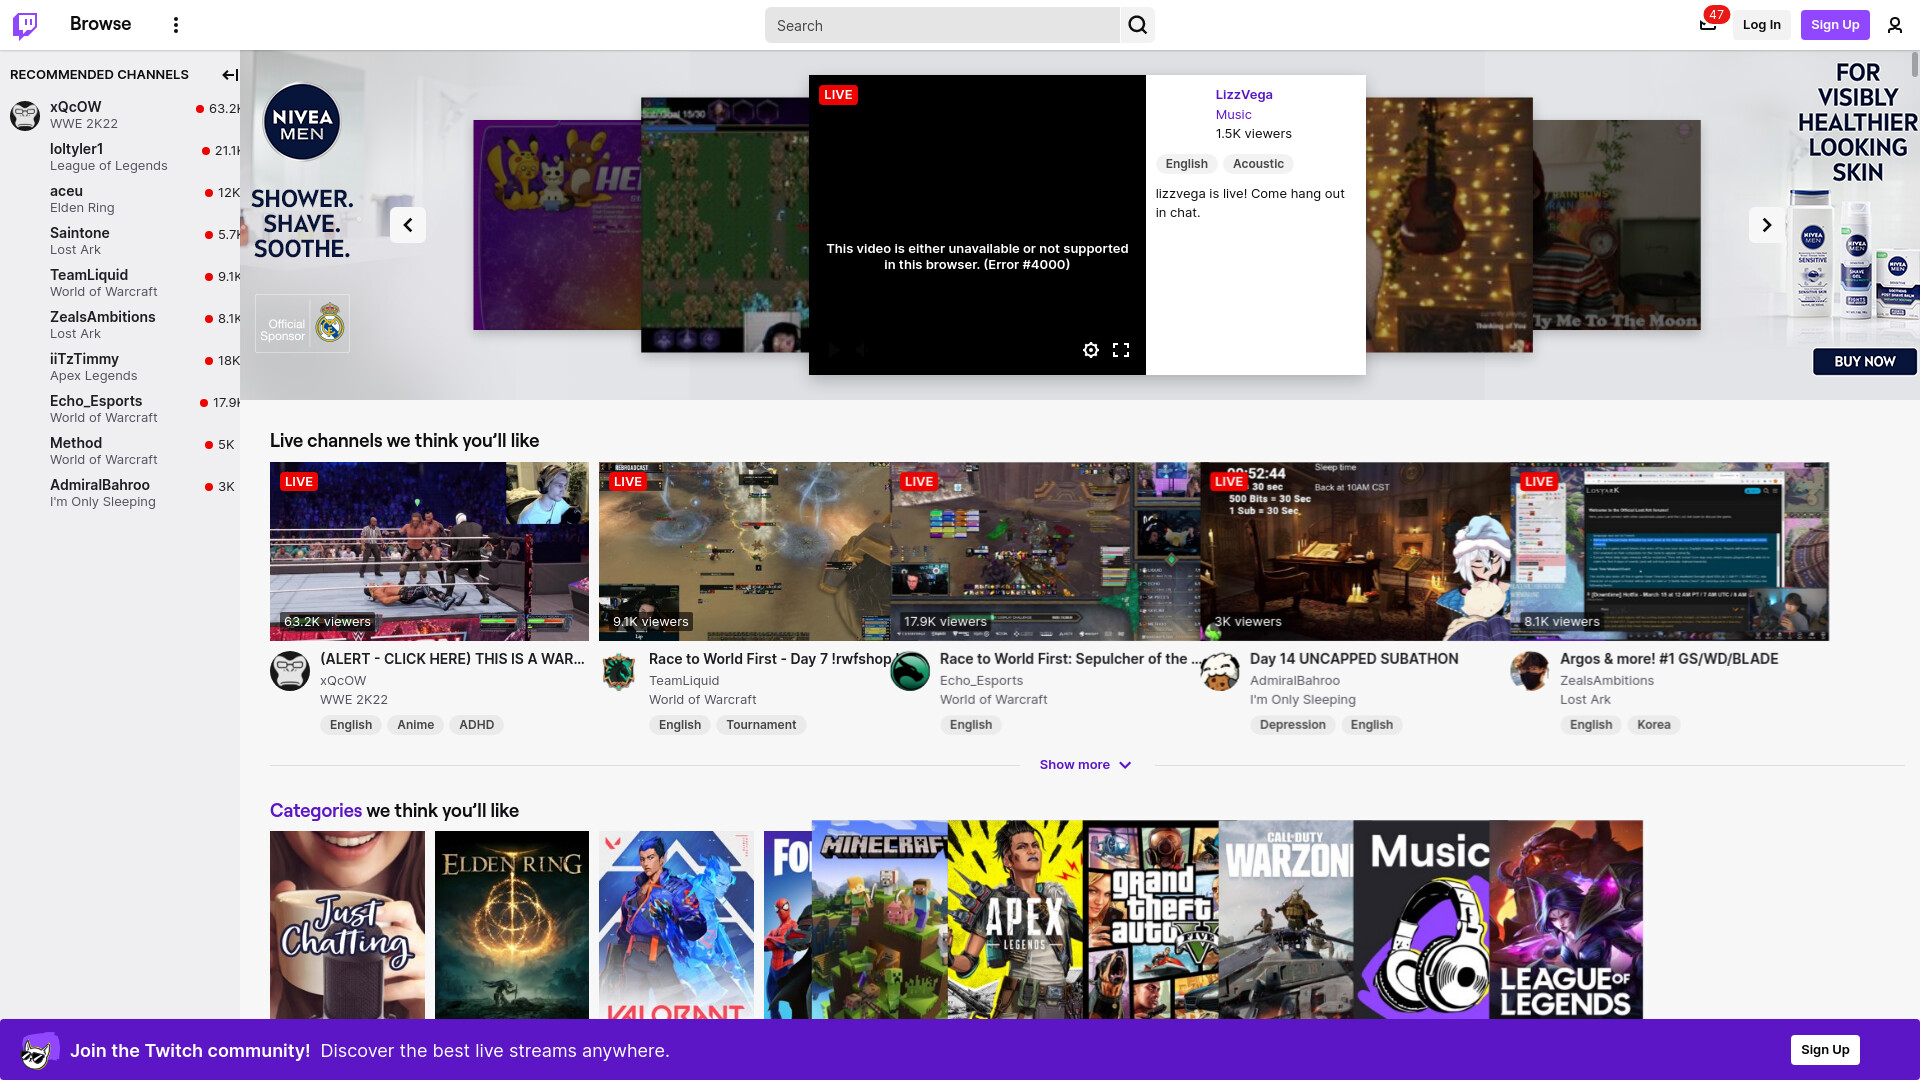Open the notifications inbox with 47 badge
This screenshot has height=1080, width=1920.
point(1708,24)
